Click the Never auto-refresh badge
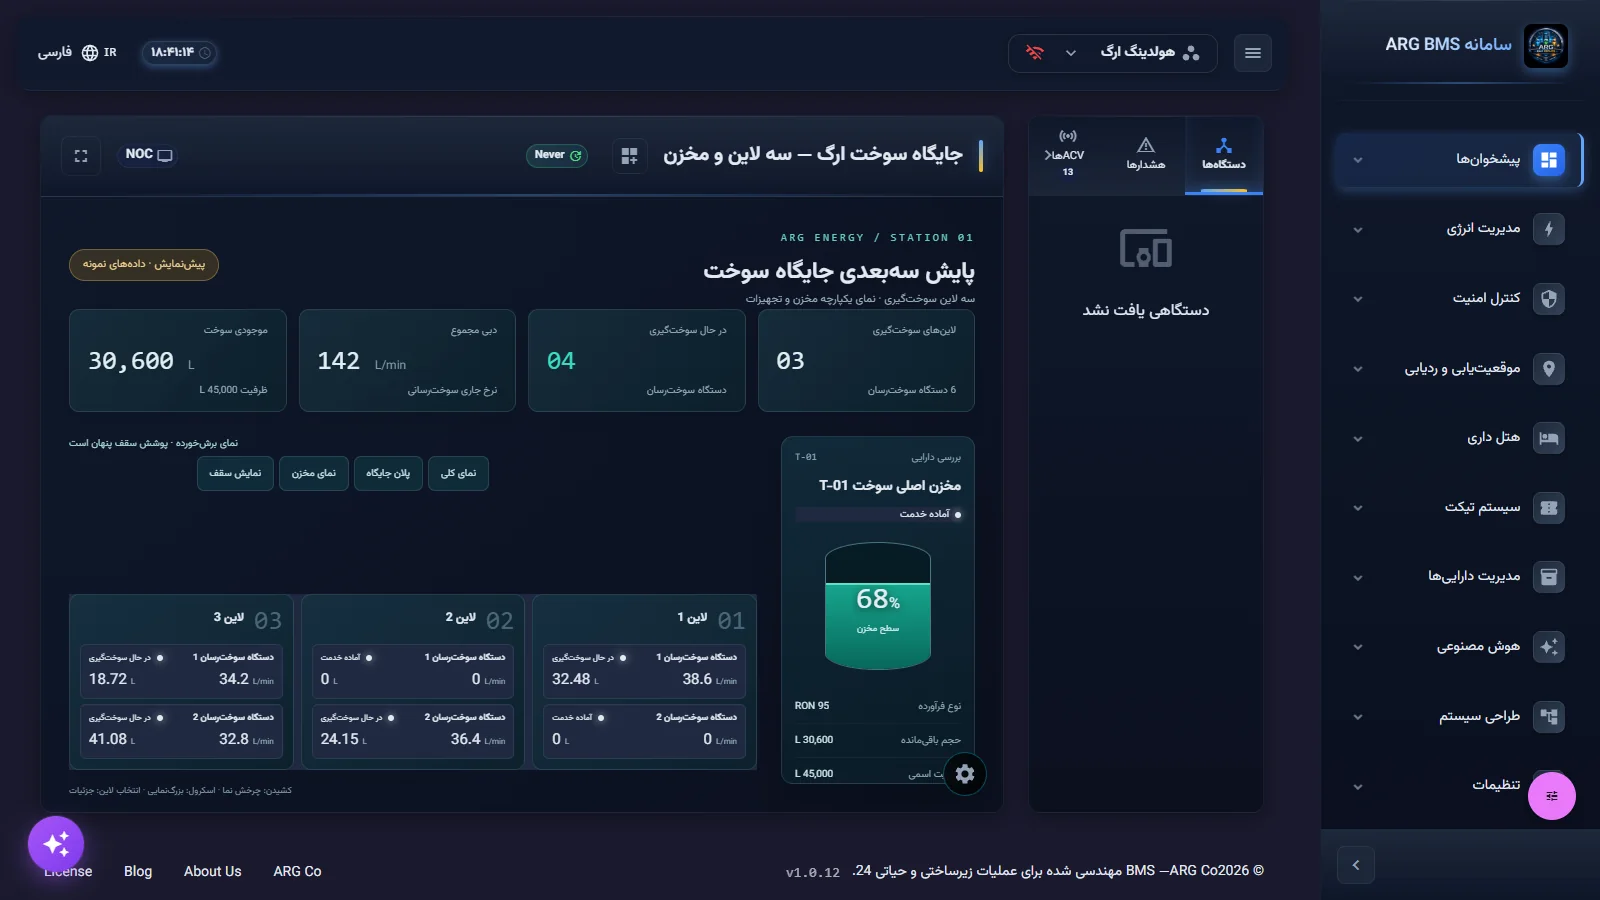This screenshot has height=900, width=1600. 556,155
